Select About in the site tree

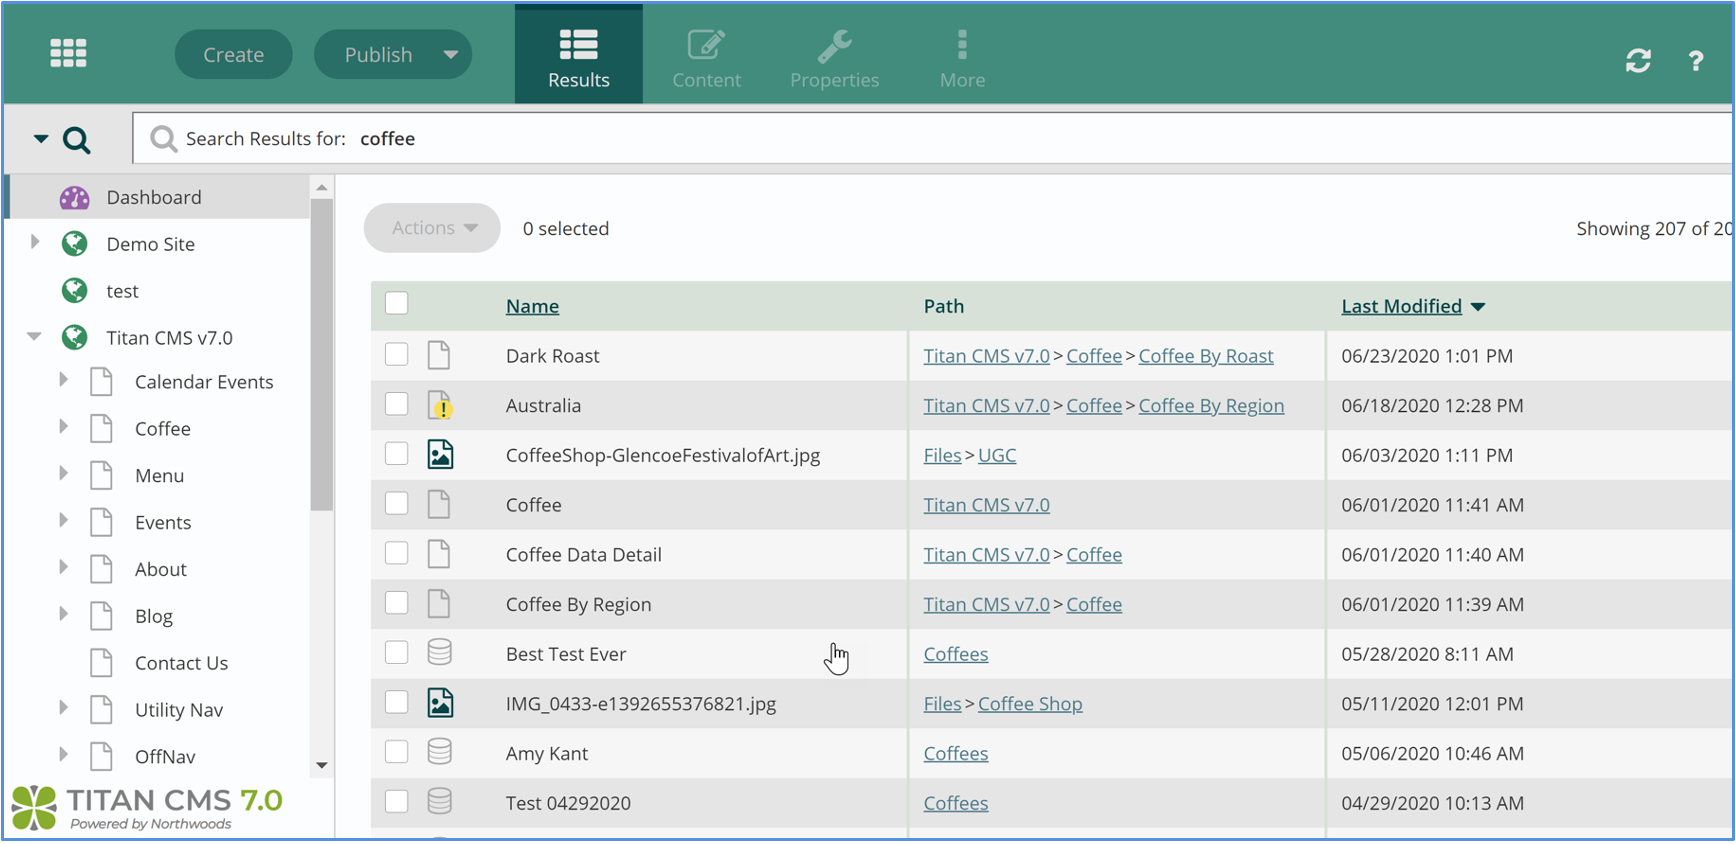coord(161,569)
